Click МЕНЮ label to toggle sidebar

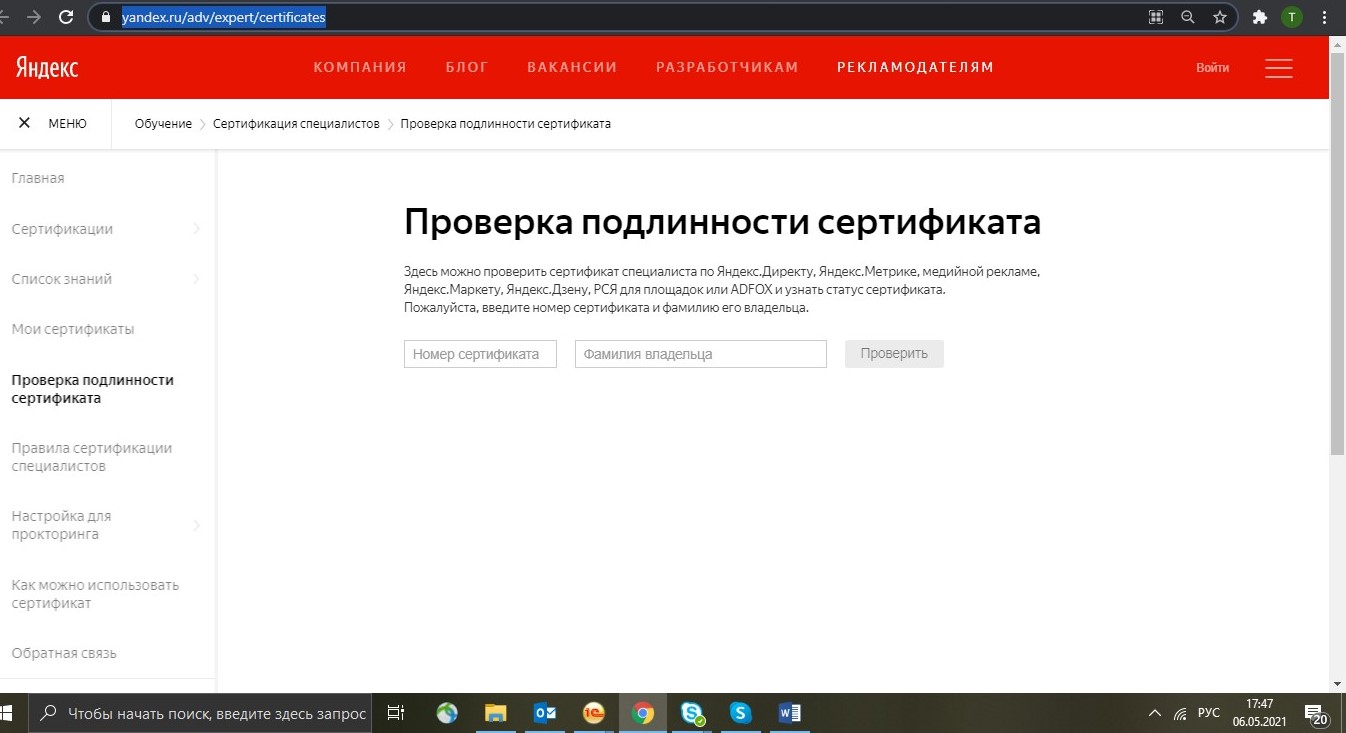[67, 124]
